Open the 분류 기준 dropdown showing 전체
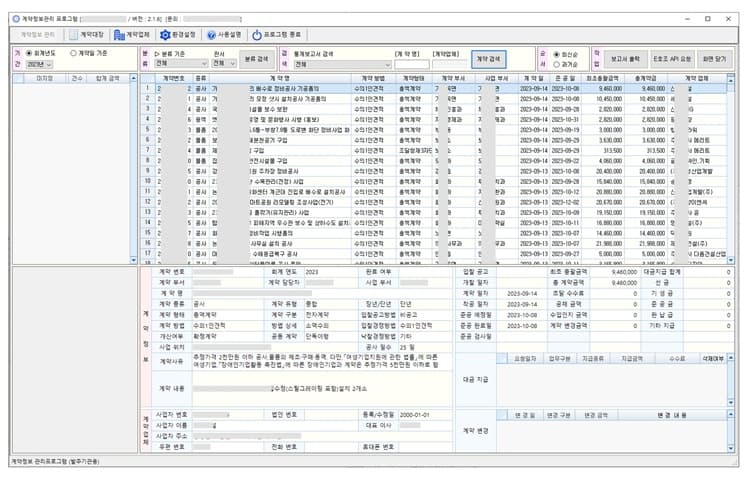The image size is (749, 481). click(181, 63)
